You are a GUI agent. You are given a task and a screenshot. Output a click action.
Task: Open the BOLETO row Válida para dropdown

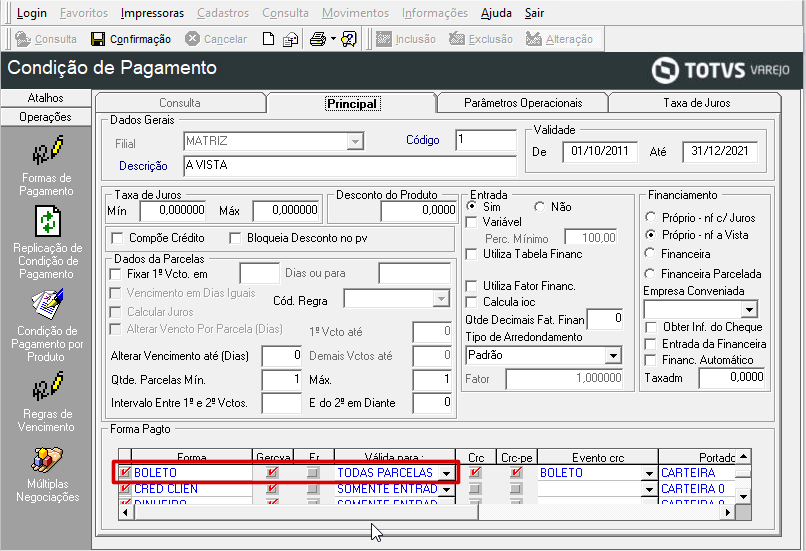coord(447,473)
